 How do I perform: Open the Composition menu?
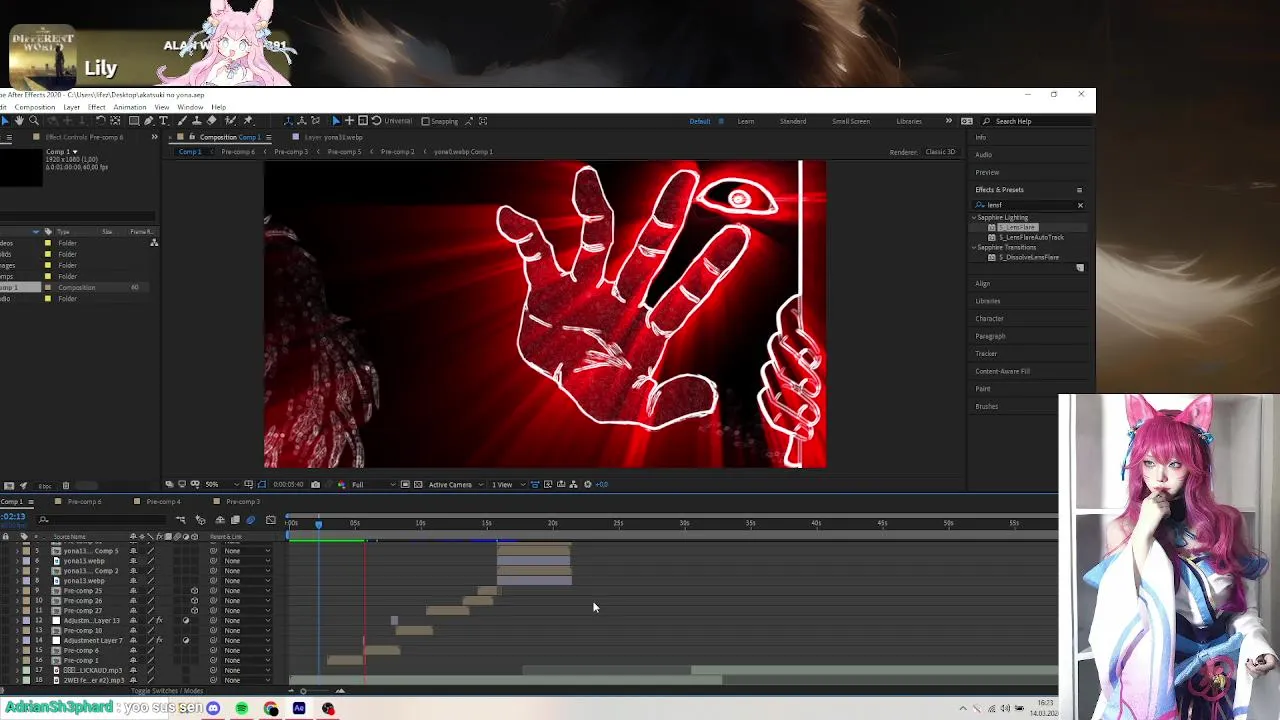[x=35, y=107]
